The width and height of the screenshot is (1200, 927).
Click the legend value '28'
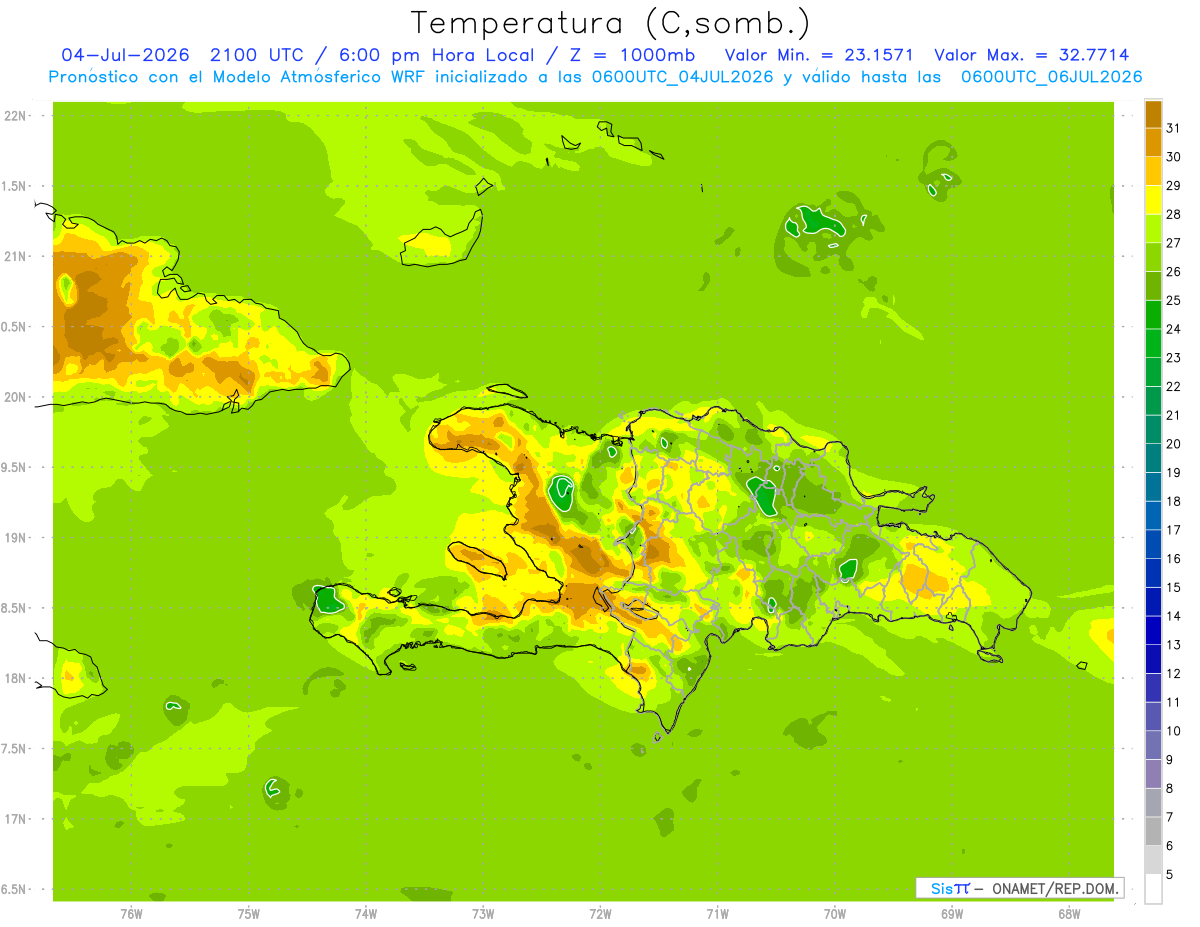coord(1174,213)
